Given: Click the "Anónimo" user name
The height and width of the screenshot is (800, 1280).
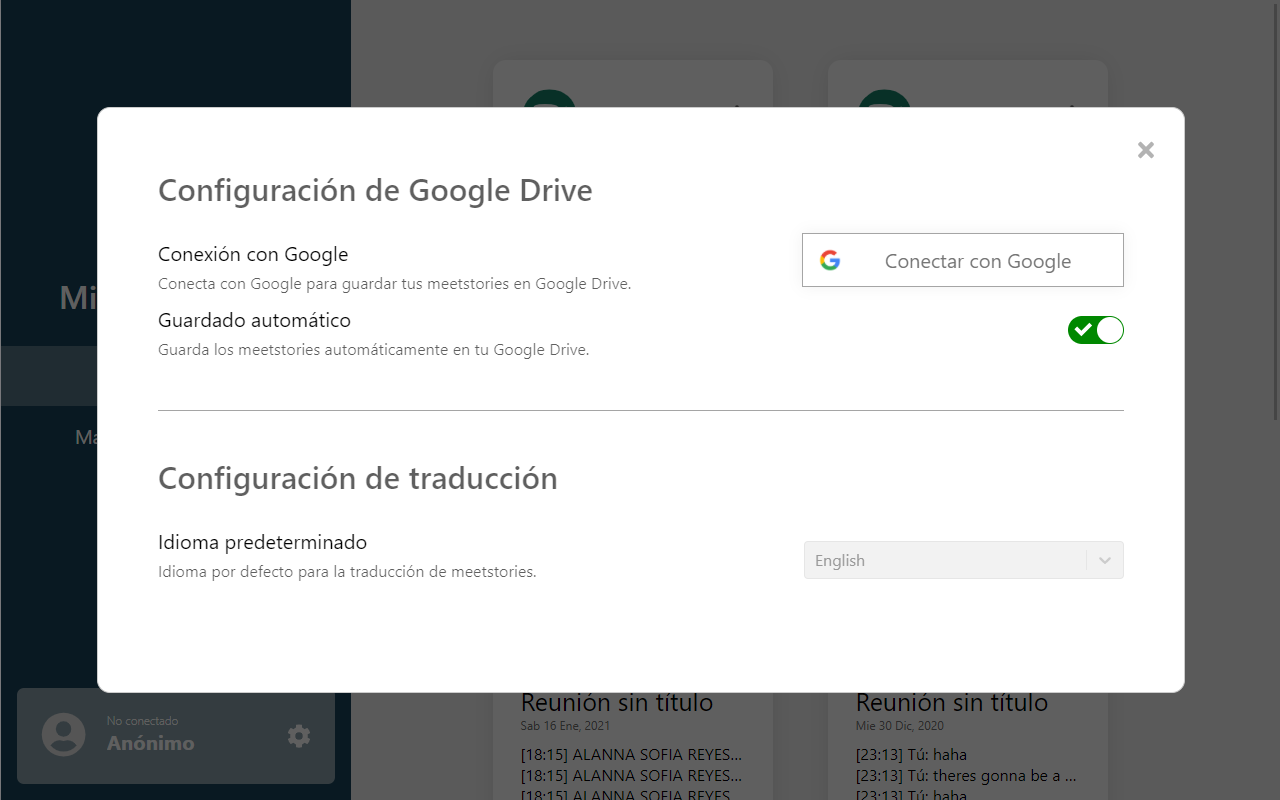Looking at the screenshot, I should 151,743.
